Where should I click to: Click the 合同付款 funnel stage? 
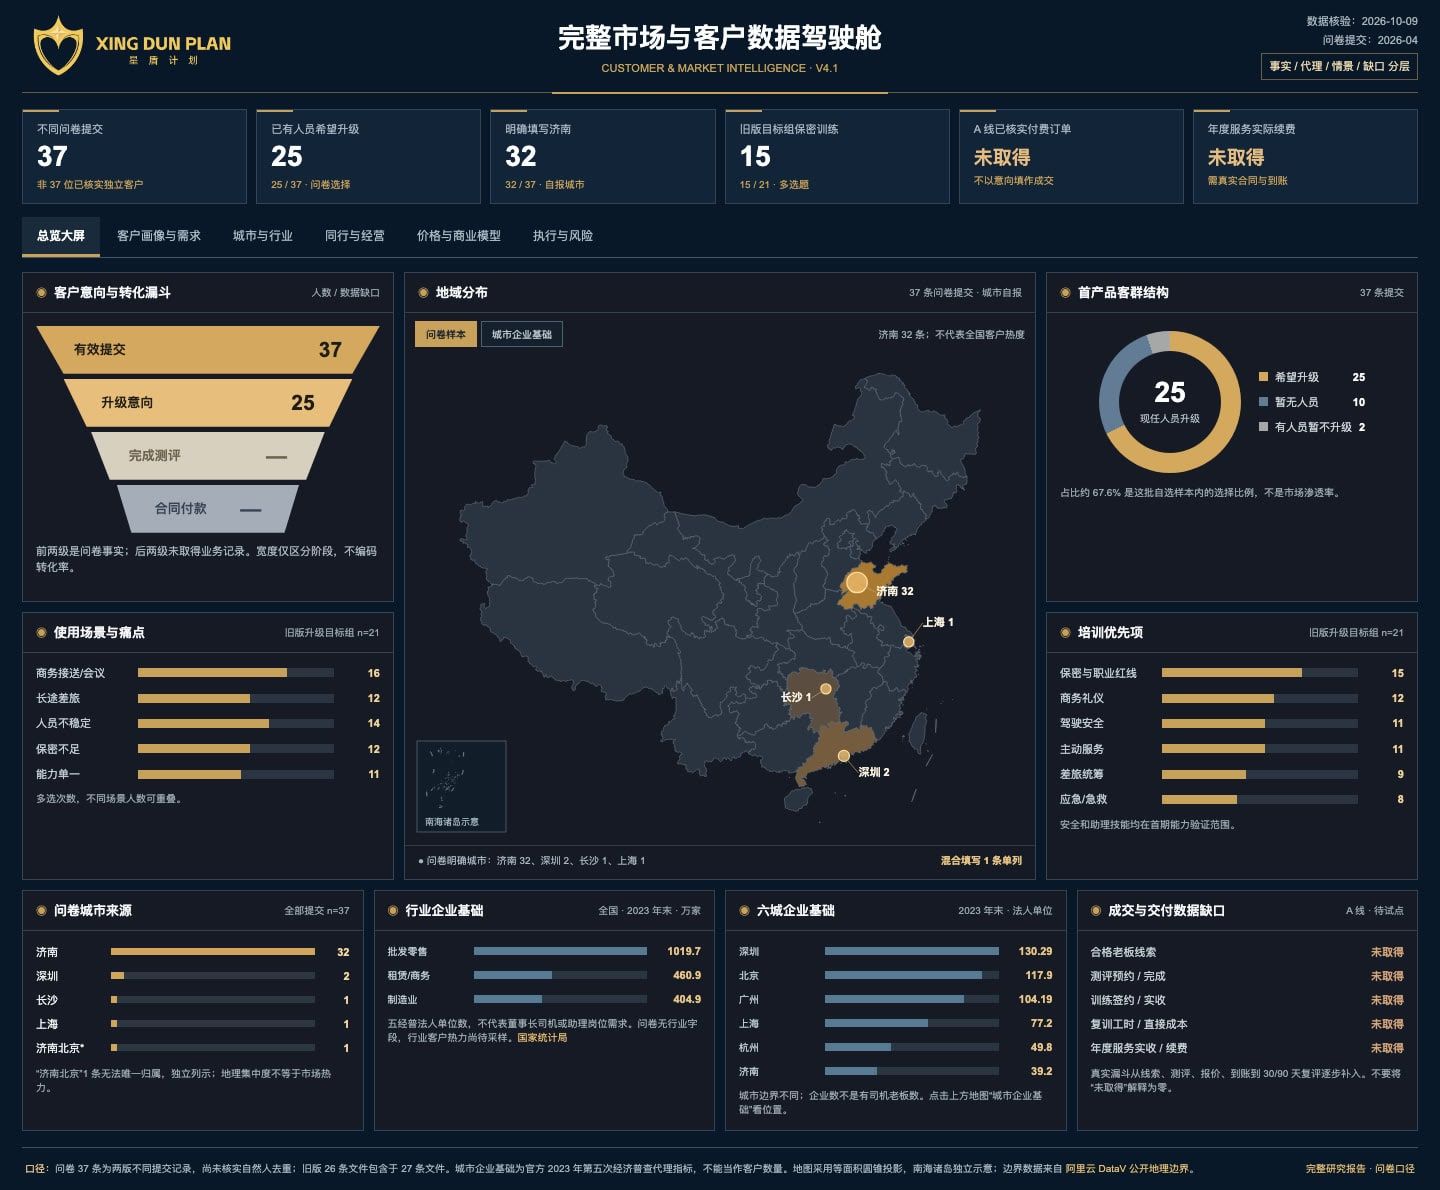[208, 509]
